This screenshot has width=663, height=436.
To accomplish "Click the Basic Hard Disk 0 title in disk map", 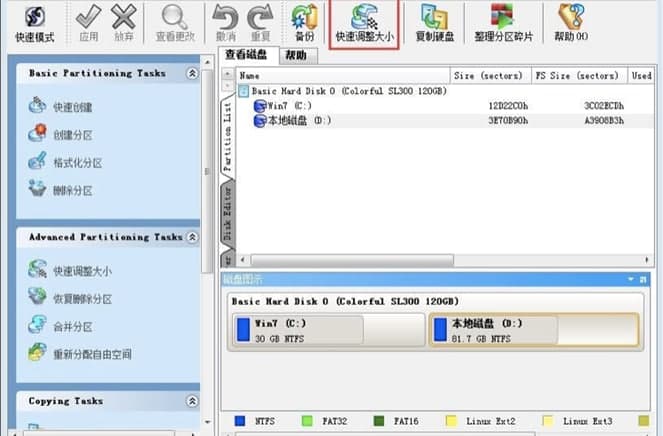I will (345, 302).
